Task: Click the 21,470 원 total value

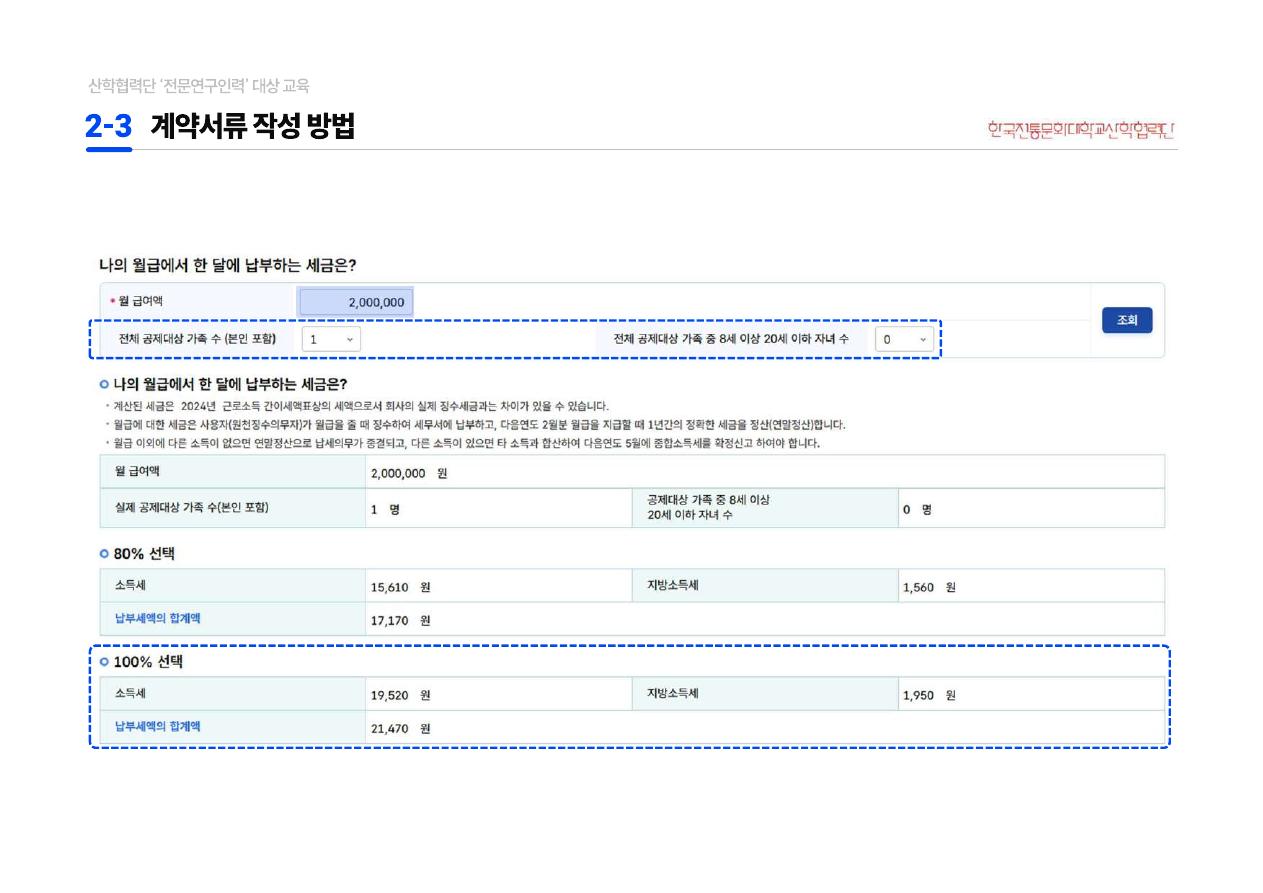Action: [x=401, y=728]
